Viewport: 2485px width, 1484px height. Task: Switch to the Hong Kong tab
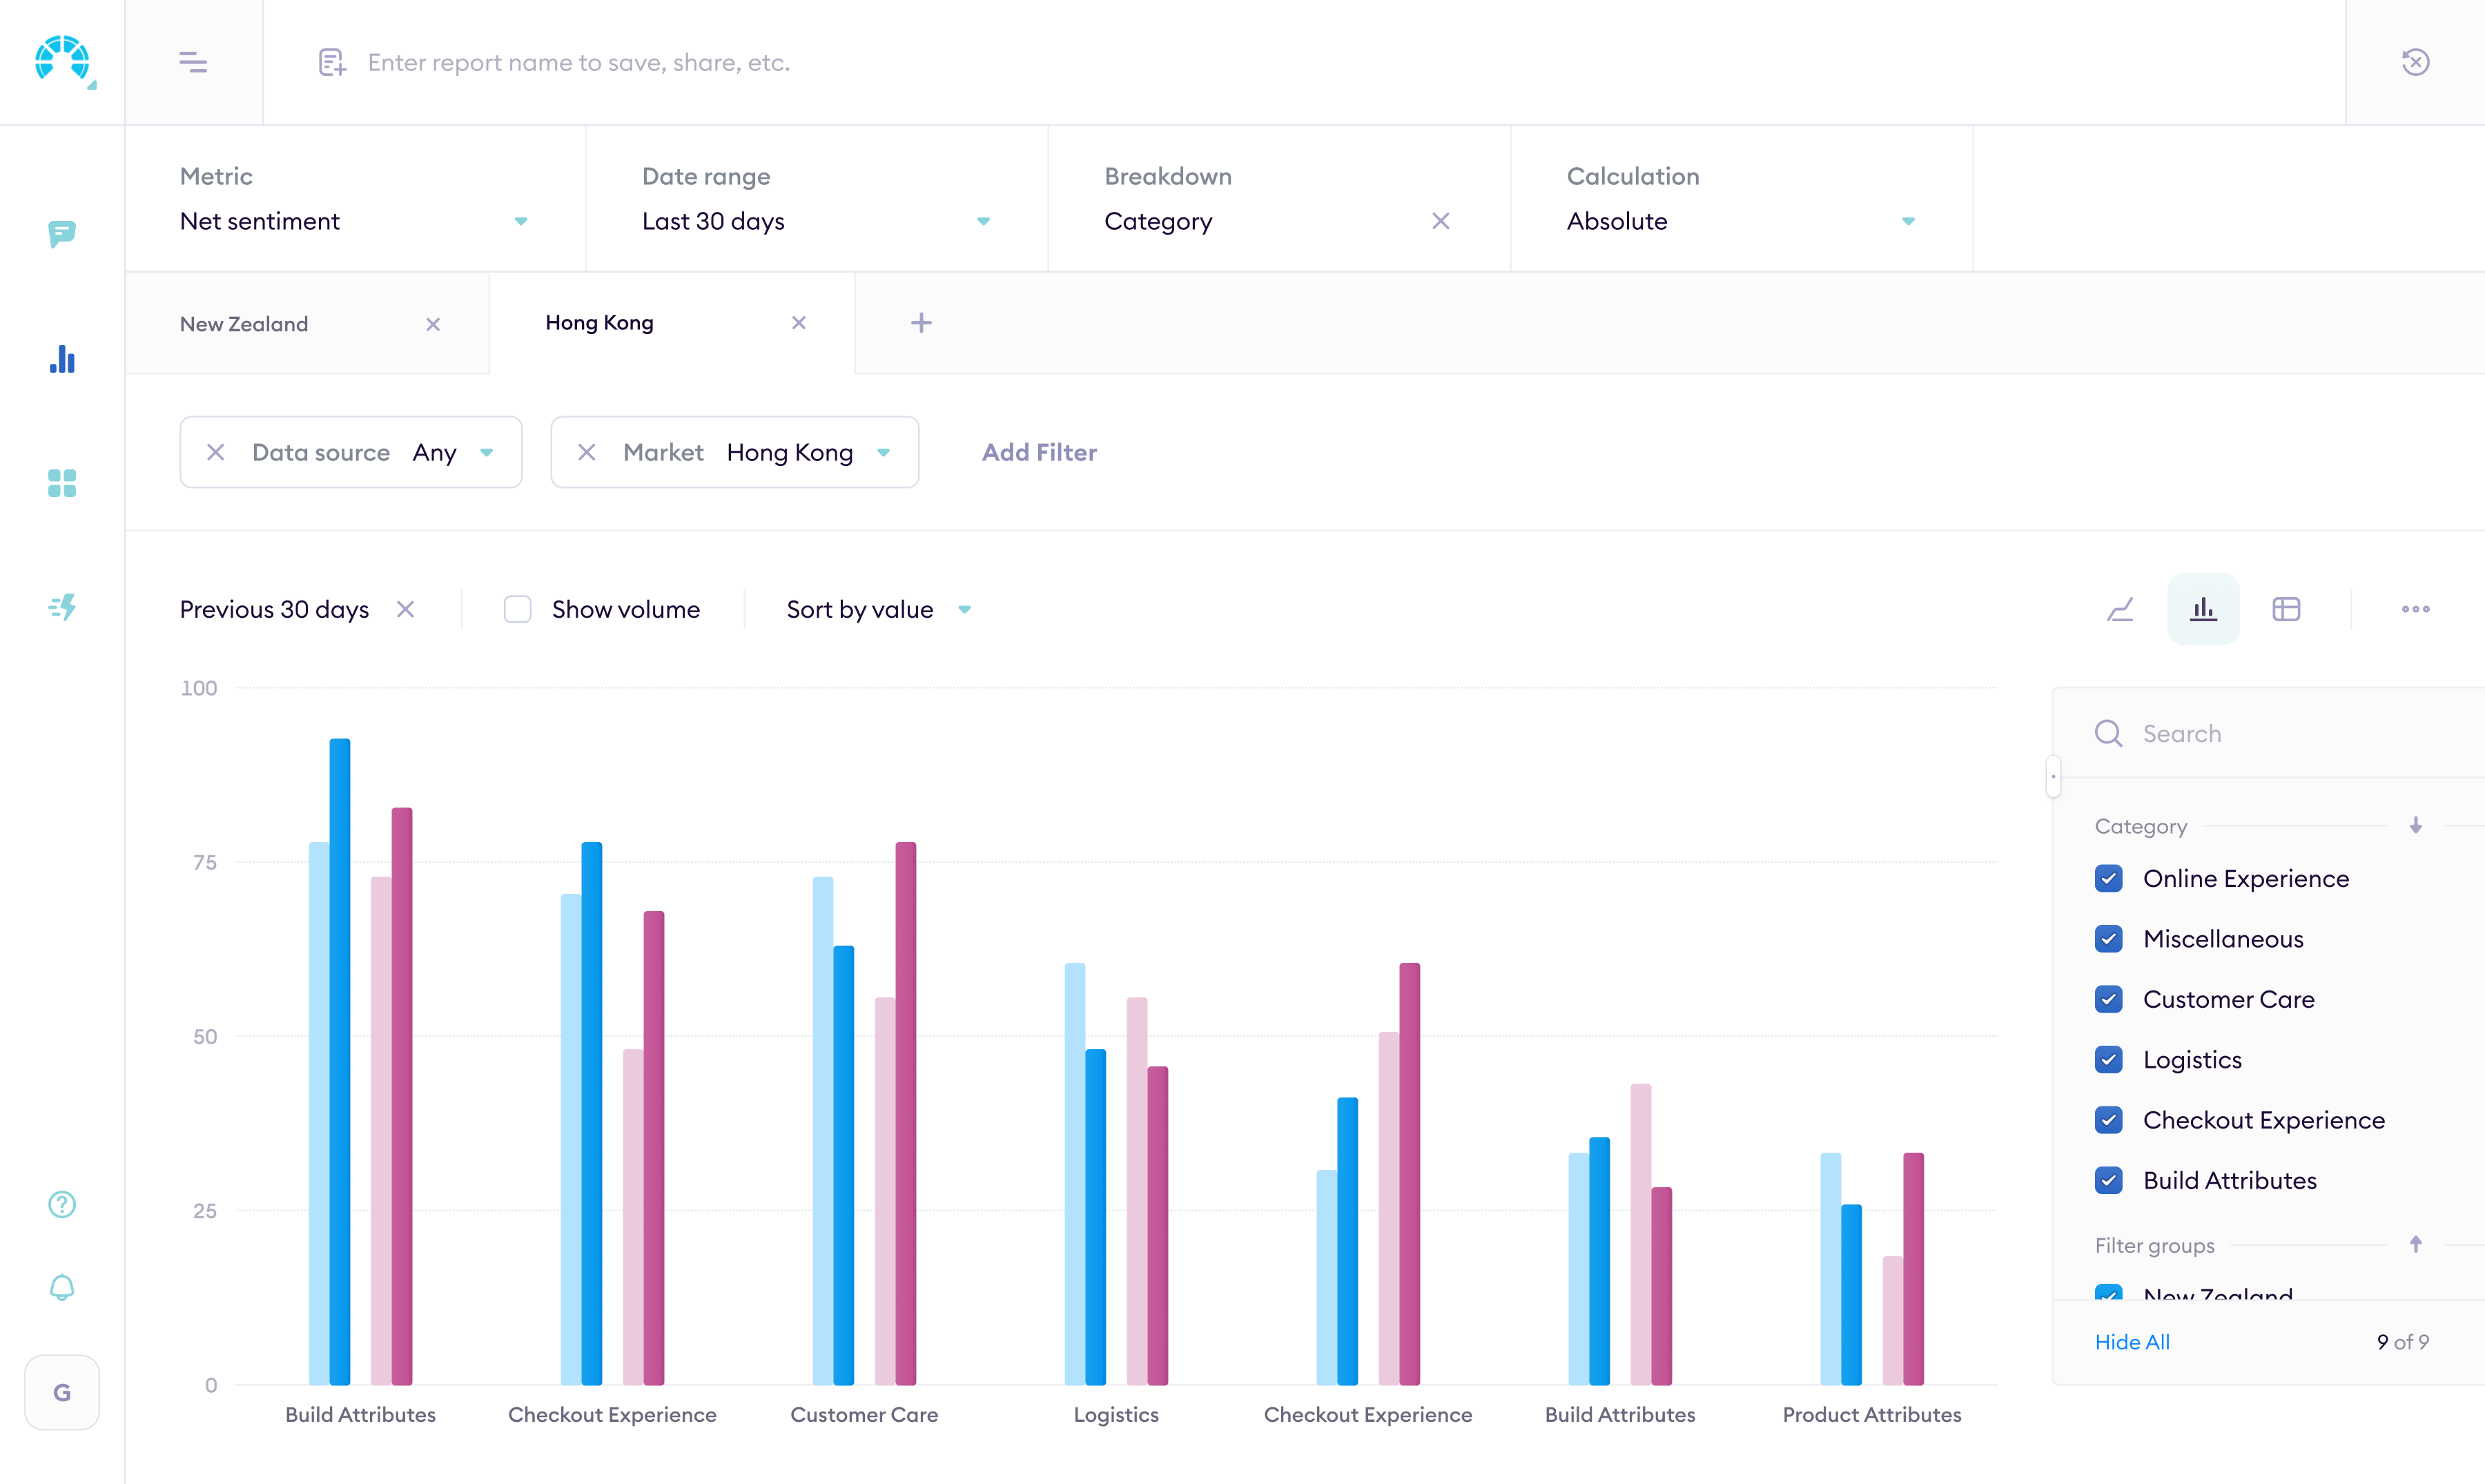tap(598, 322)
